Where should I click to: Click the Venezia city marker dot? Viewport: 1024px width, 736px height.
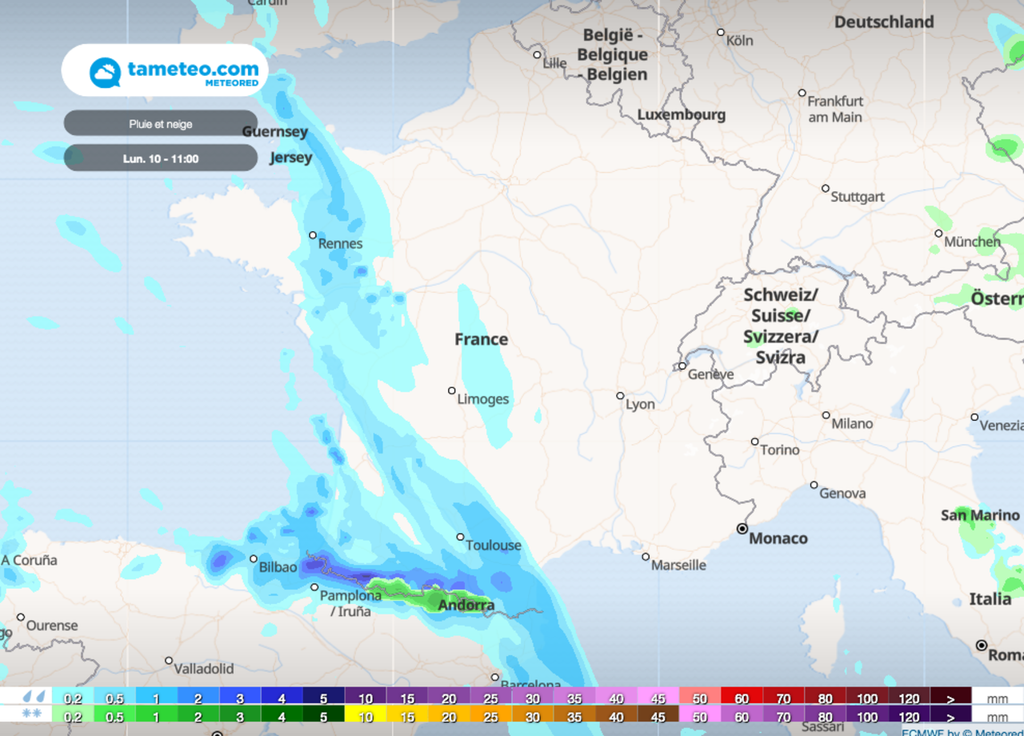click(x=974, y=417)
